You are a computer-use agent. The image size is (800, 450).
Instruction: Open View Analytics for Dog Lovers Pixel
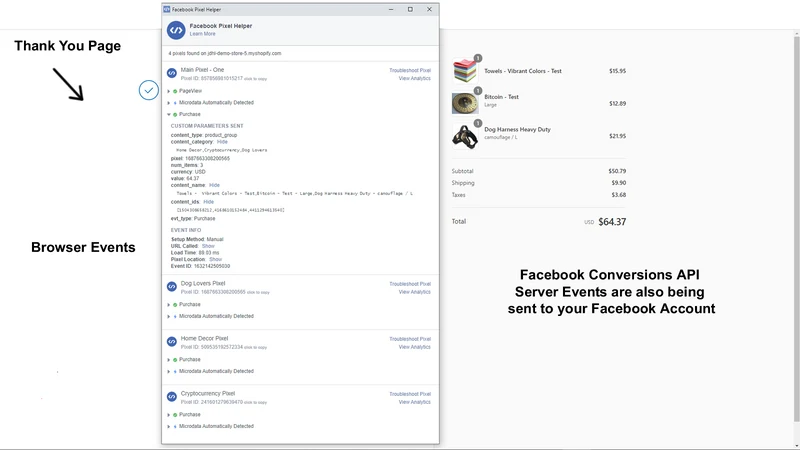pyautogui.click(x=414, y=292)
